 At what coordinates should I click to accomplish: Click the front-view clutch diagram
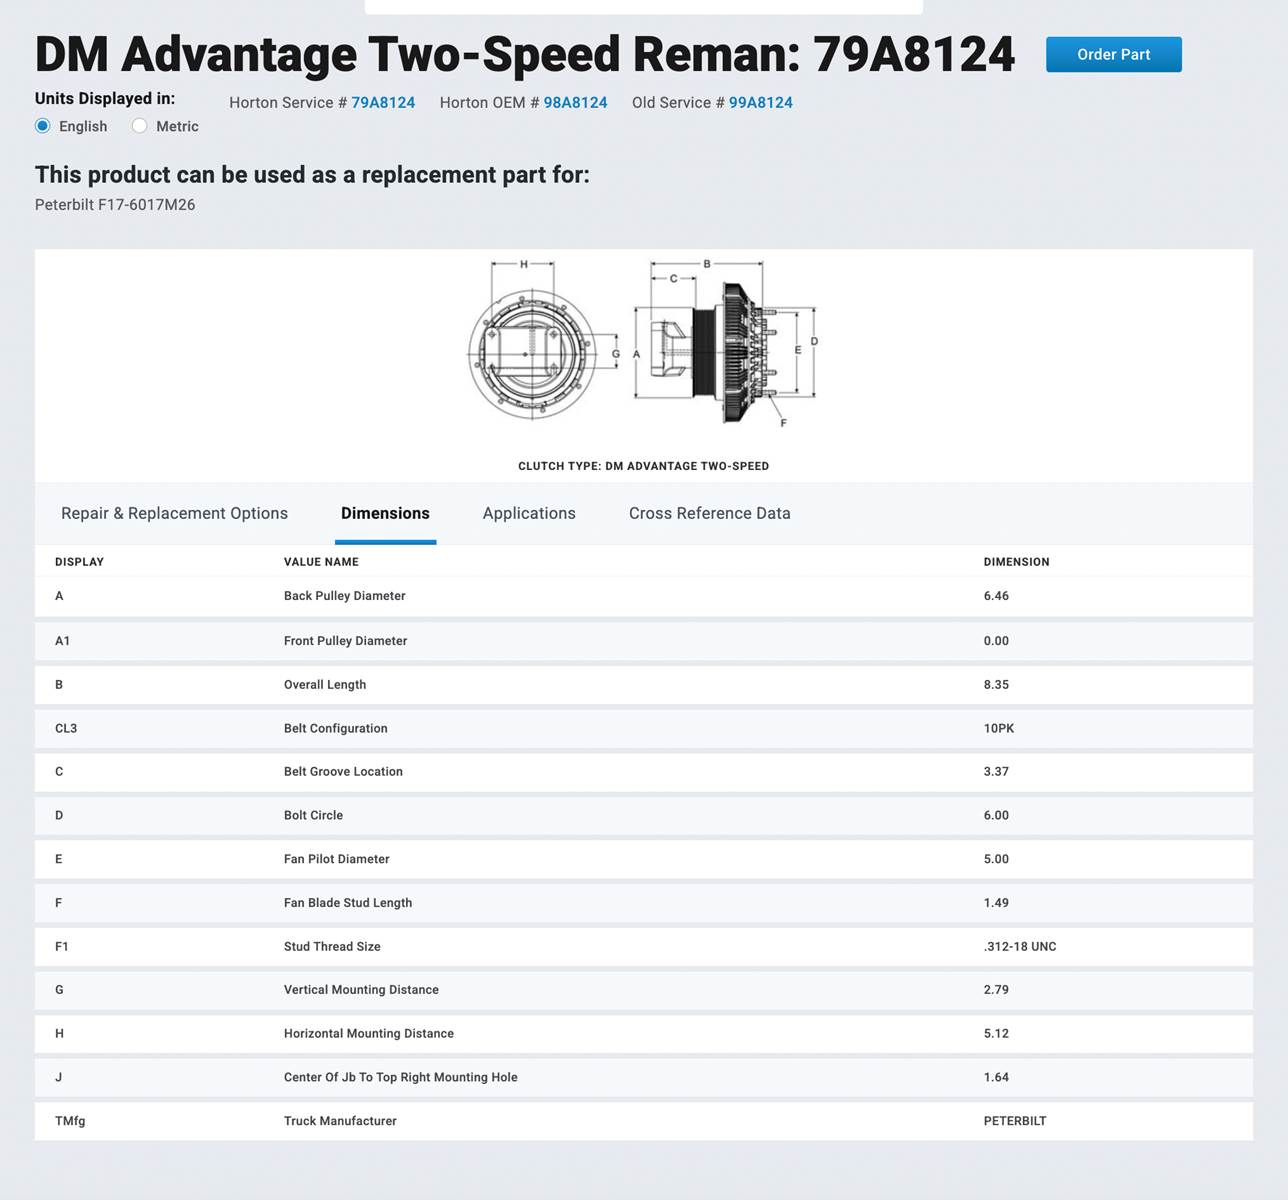(530, 353)
